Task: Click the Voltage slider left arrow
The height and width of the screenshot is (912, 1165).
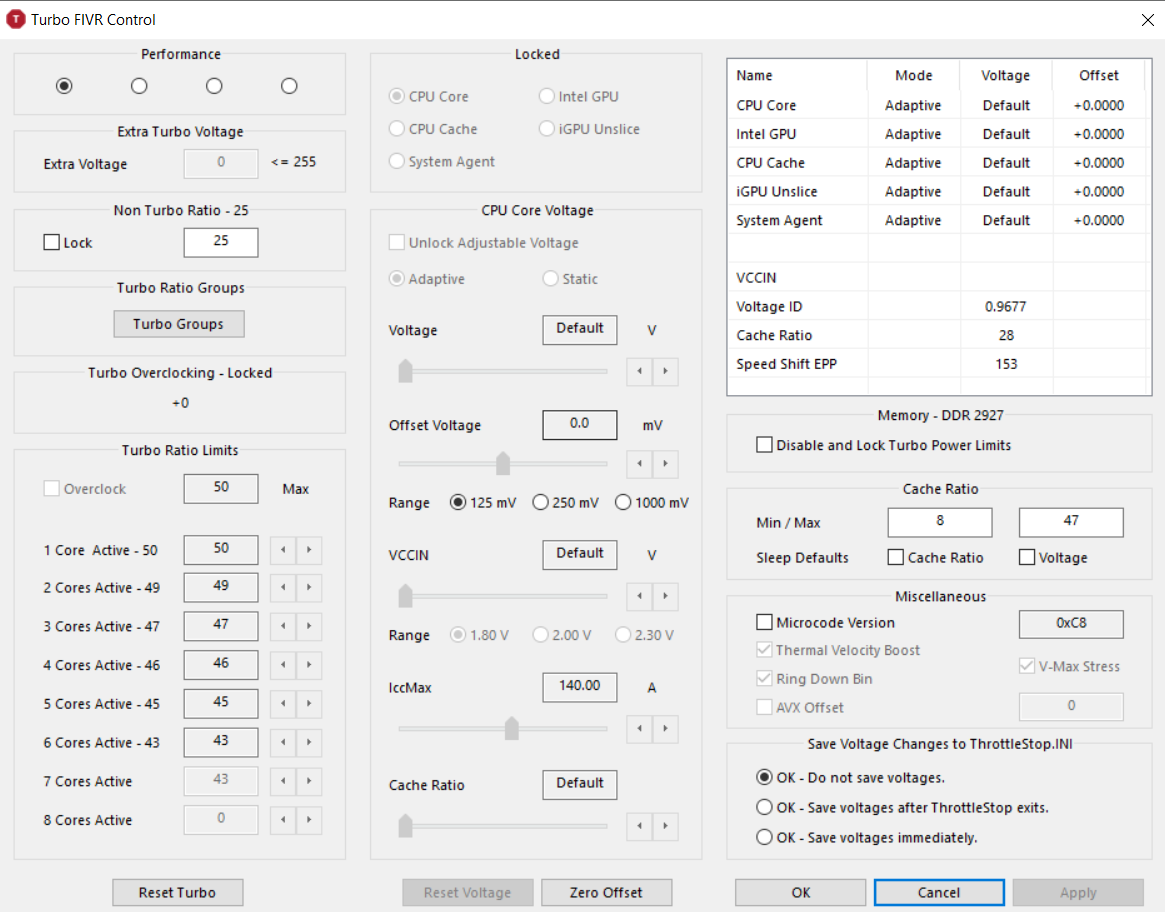Action: 640,371
